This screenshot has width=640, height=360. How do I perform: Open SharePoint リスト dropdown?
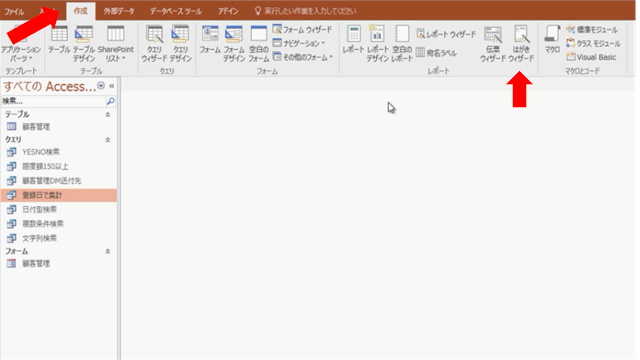(x=116, y=43)
